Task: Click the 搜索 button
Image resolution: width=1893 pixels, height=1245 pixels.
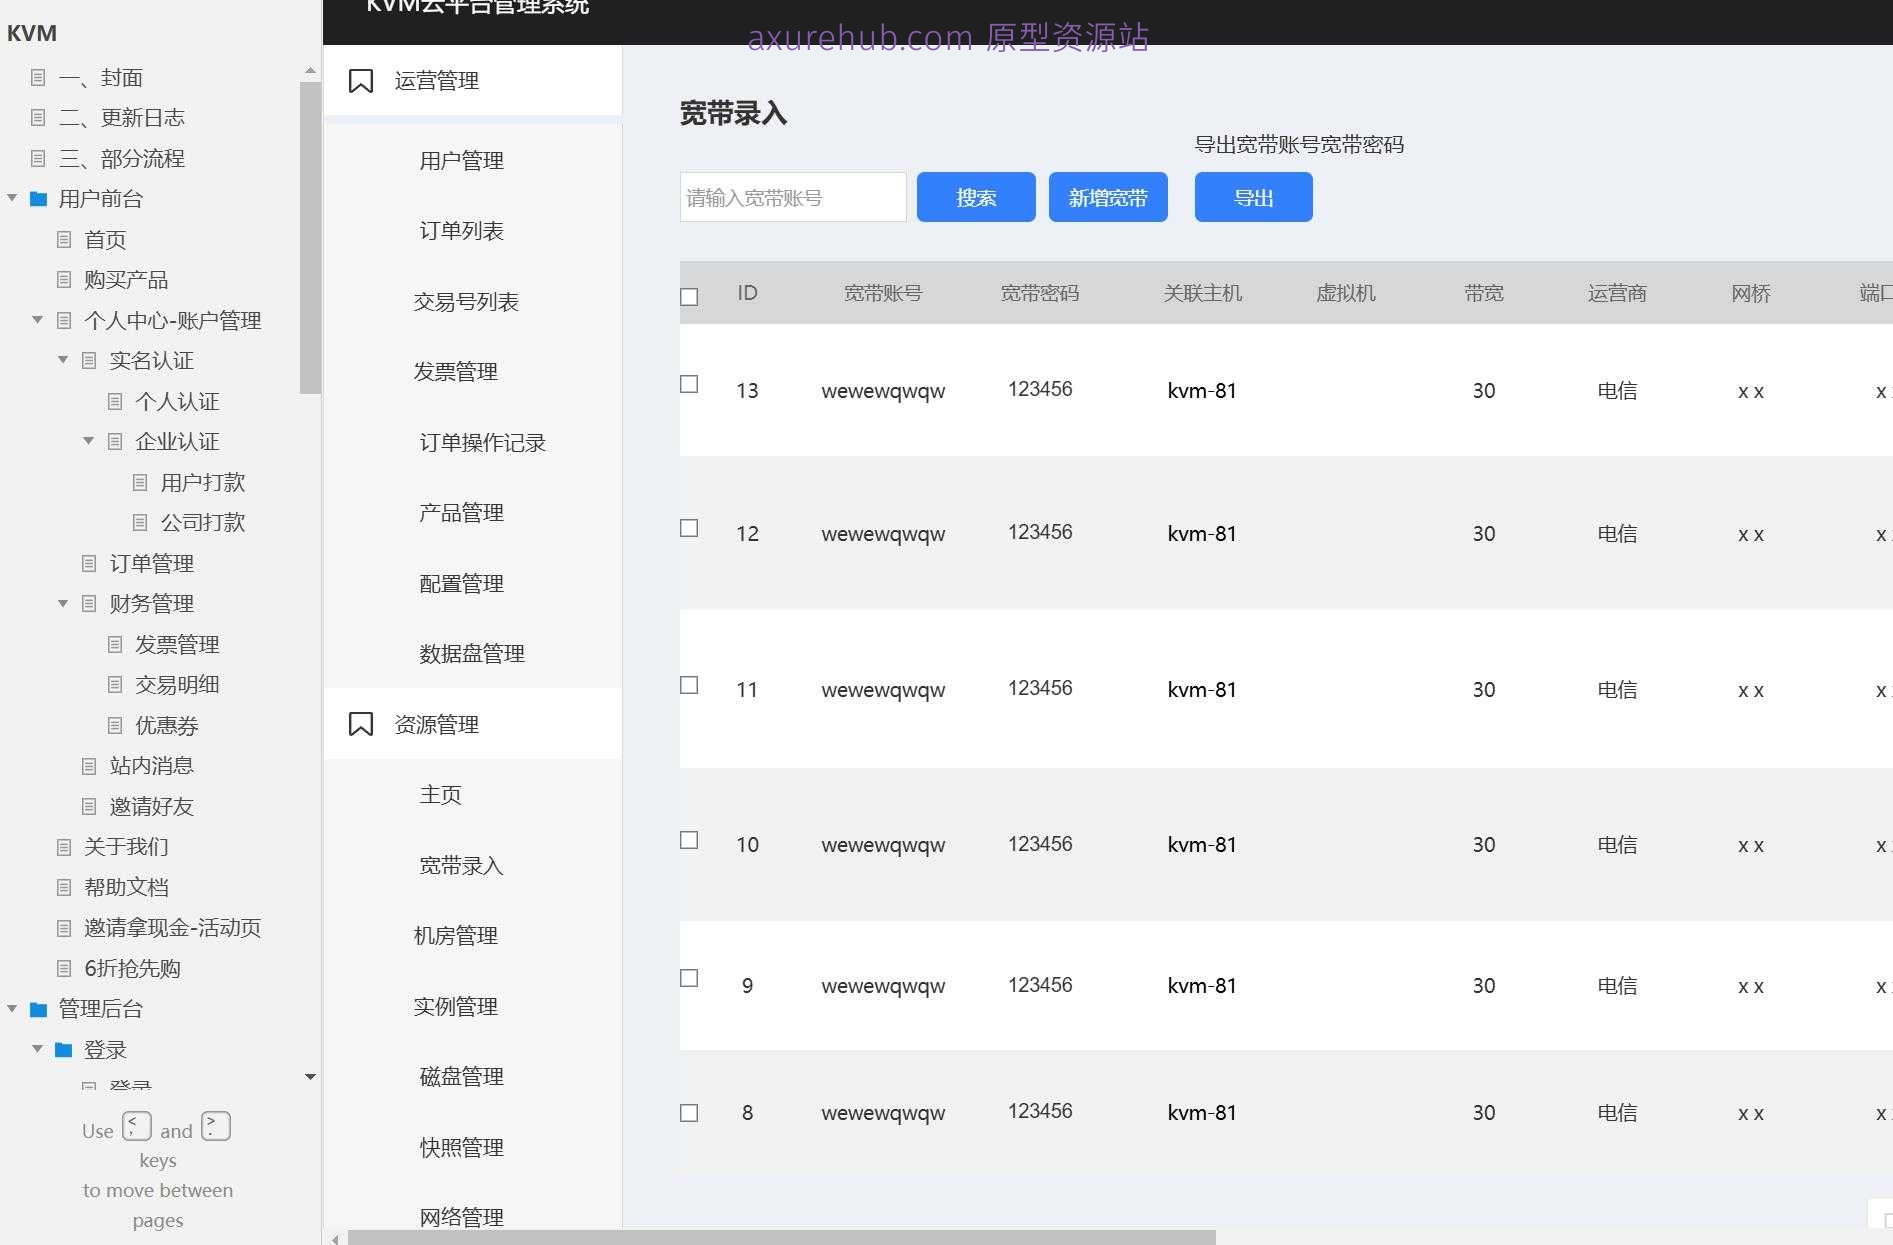Action: pos(975,197)
